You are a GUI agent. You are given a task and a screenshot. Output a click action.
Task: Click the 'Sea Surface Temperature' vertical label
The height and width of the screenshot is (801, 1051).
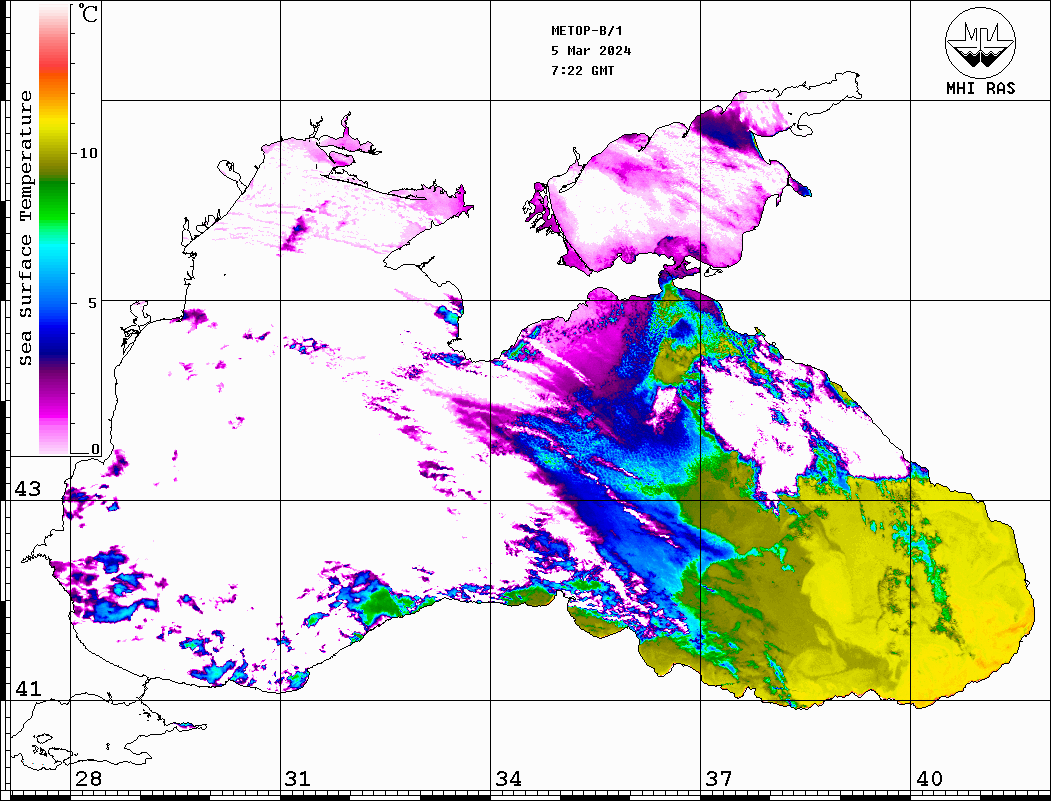pyautogui.click(x=25, y=229)
